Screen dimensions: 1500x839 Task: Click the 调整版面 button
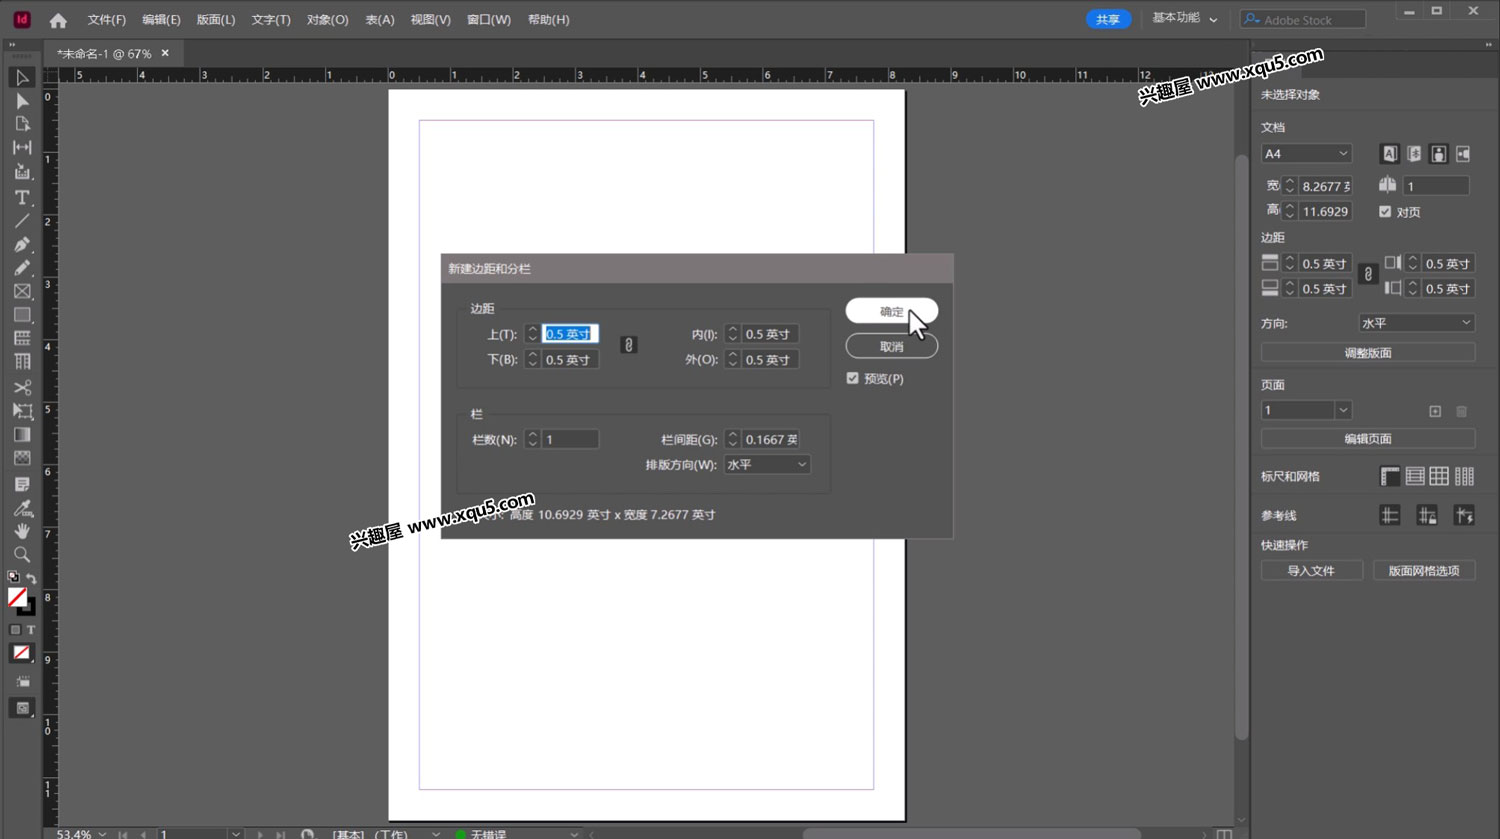pyautogui.click(x=1368, y=352)
